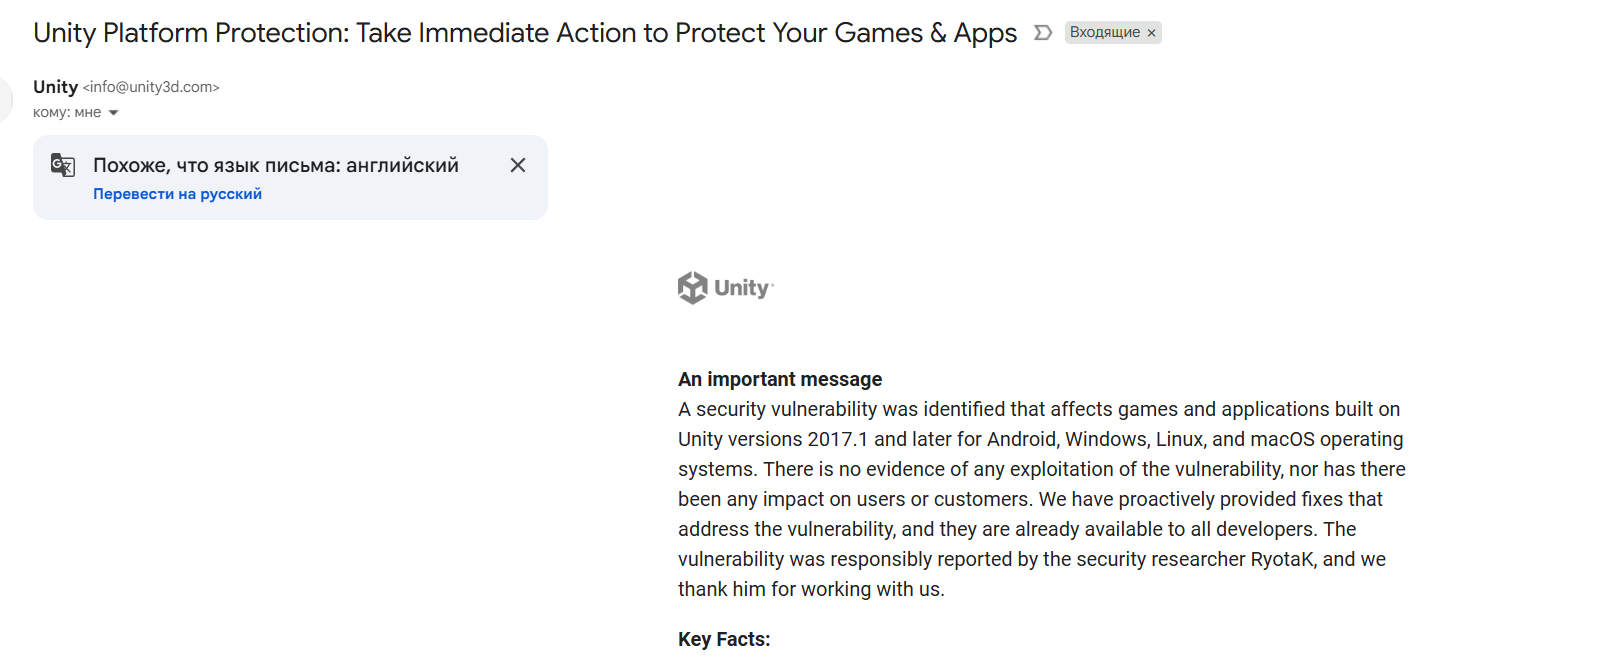Click the info@unity3d.com sender address
Screen dimensions: 1607x661
151,87
